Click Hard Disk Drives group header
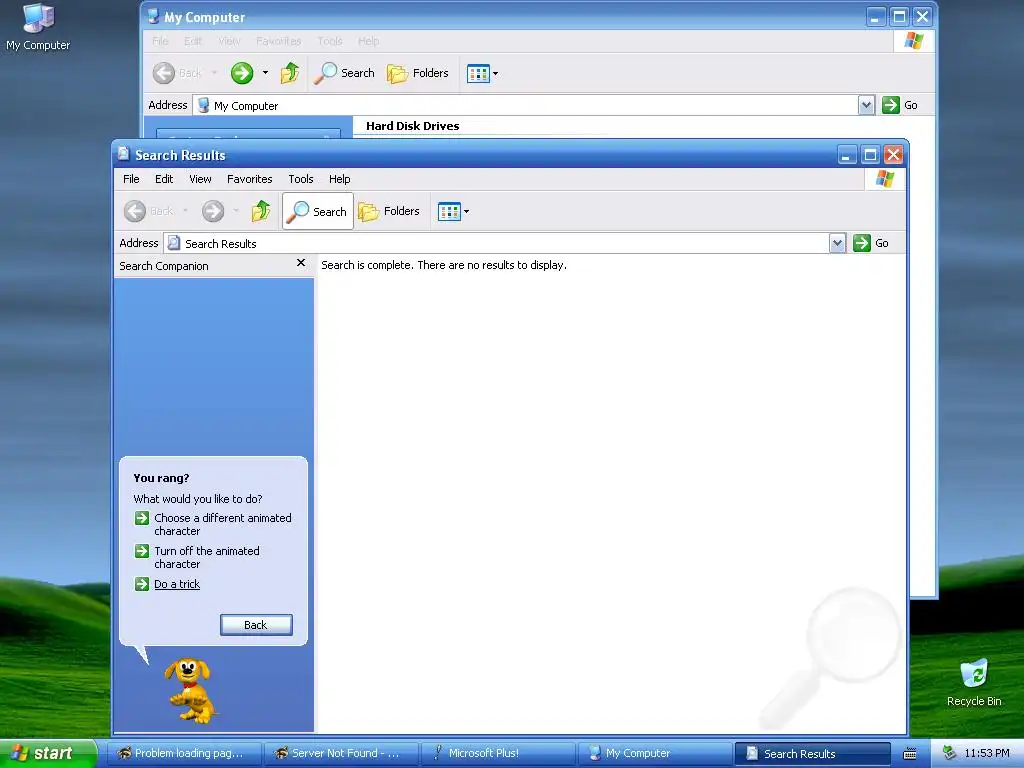This screenshot has width=1024, height=768. [x=412, y=126]
